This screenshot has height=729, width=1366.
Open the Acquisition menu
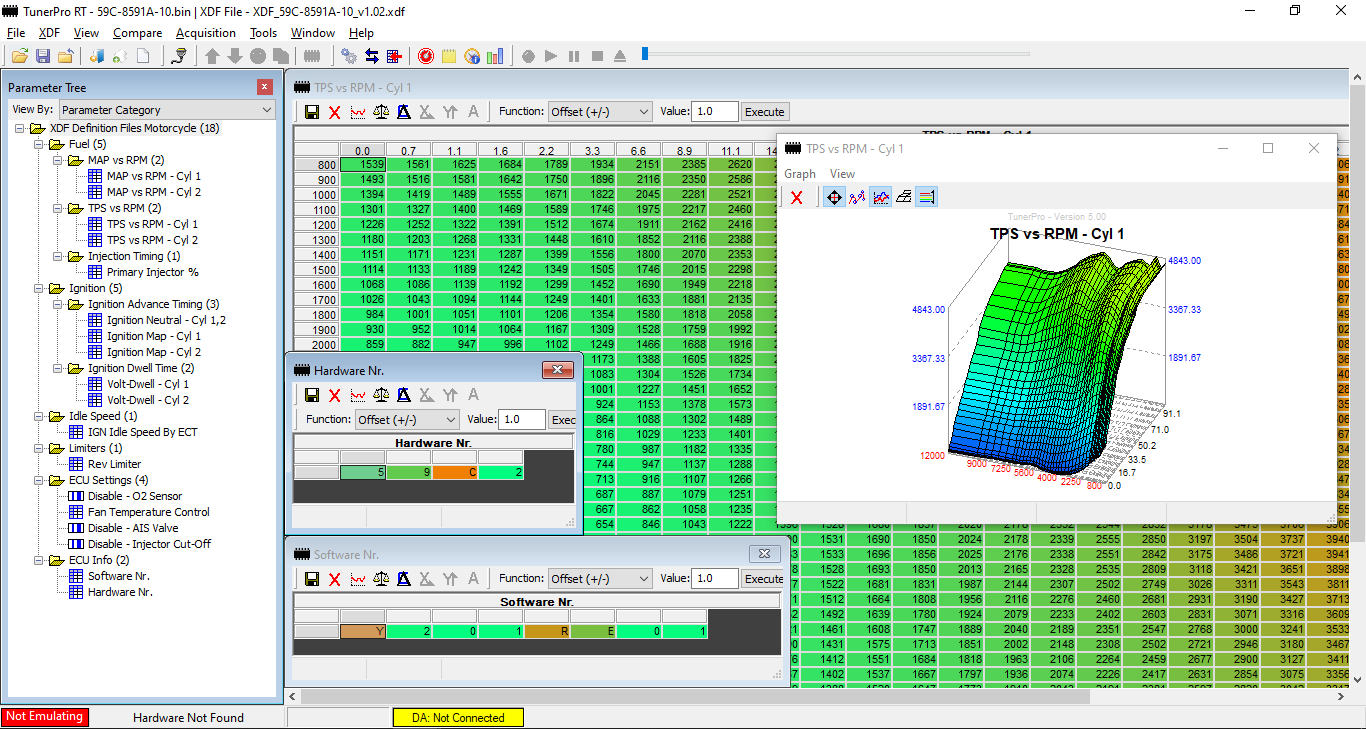(x=205, y=33)
